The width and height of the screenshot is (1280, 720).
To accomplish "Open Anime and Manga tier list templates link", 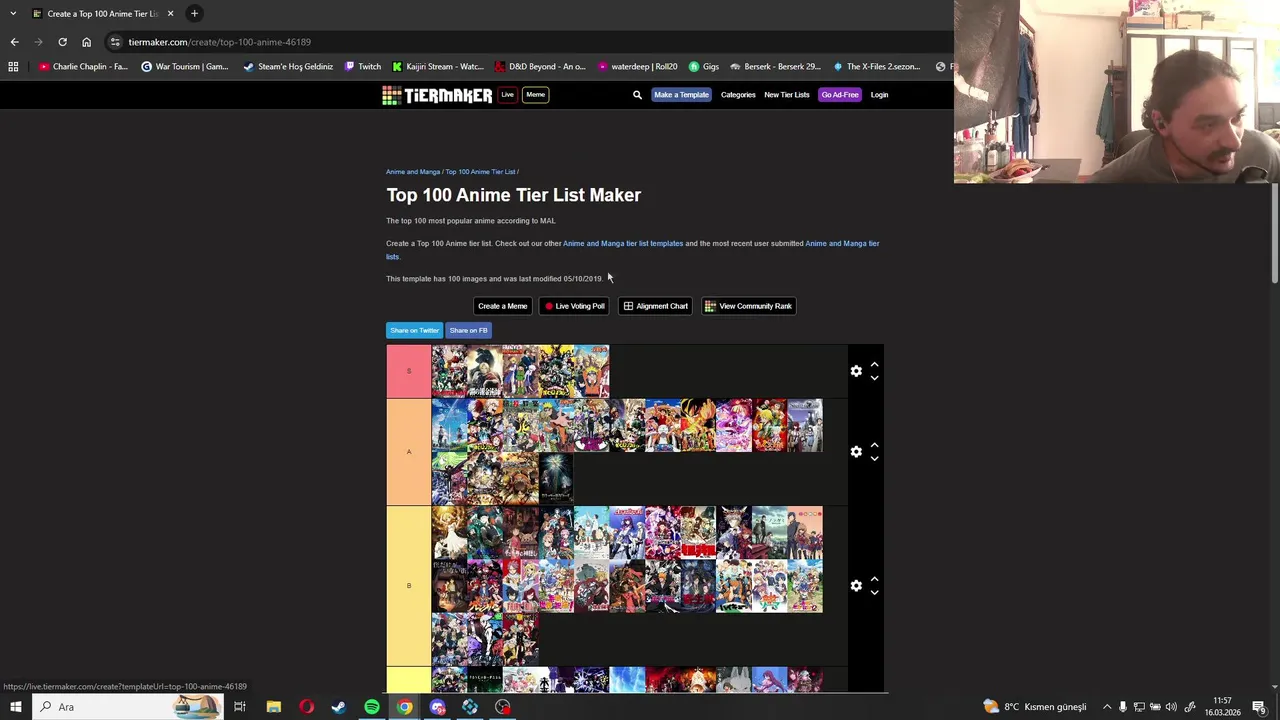I will click(623, 243).
